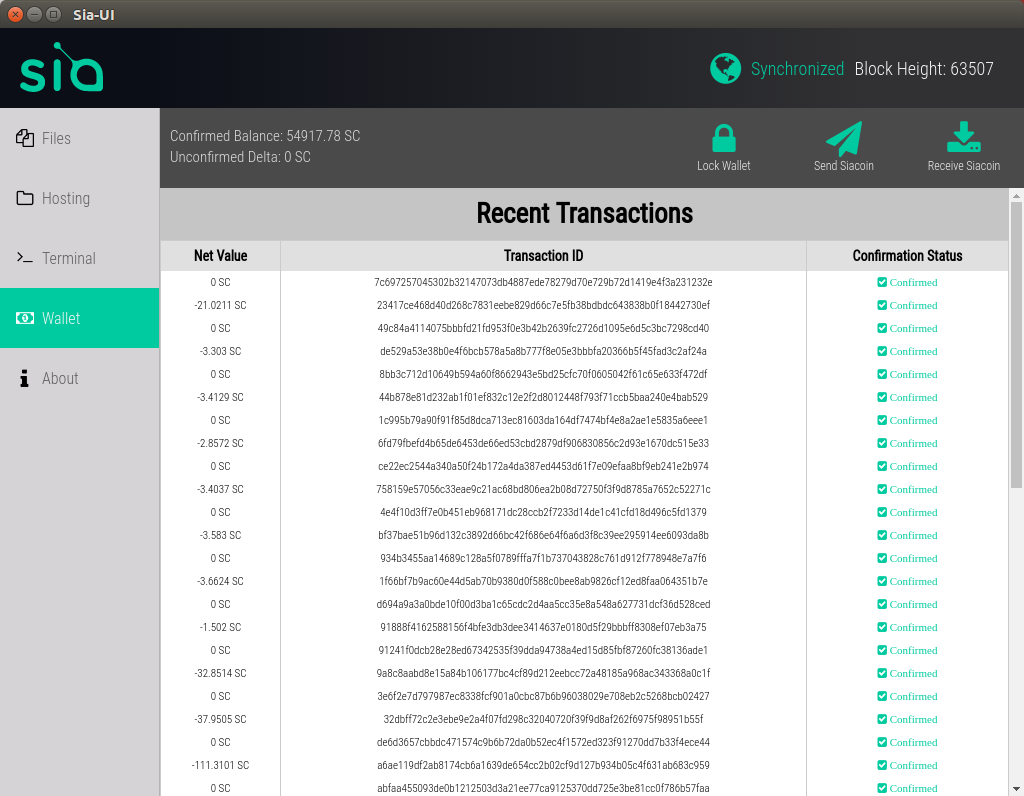The width and height of the screenshot is (1024, 796).
Task: Click the scrollbar up arrow
Action: 1016,195
